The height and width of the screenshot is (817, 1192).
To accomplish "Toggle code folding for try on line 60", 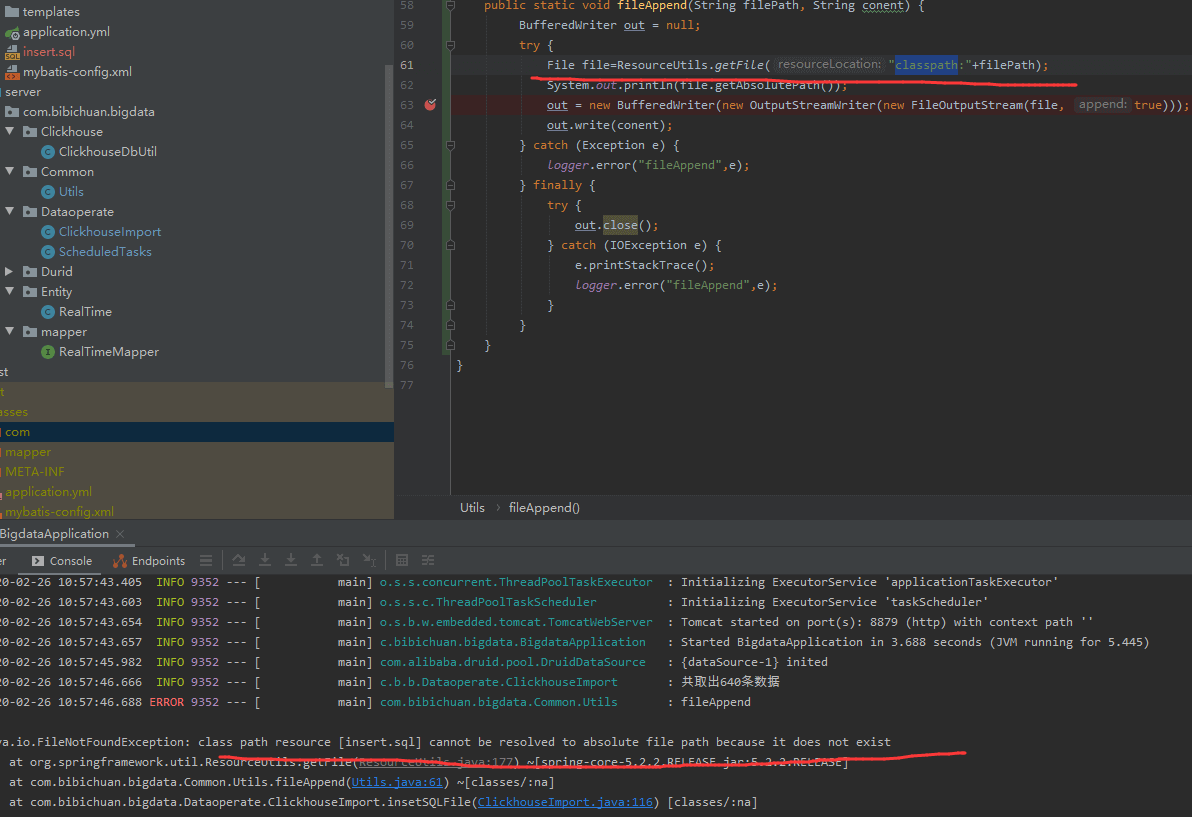I will click(x=450, y=45).
